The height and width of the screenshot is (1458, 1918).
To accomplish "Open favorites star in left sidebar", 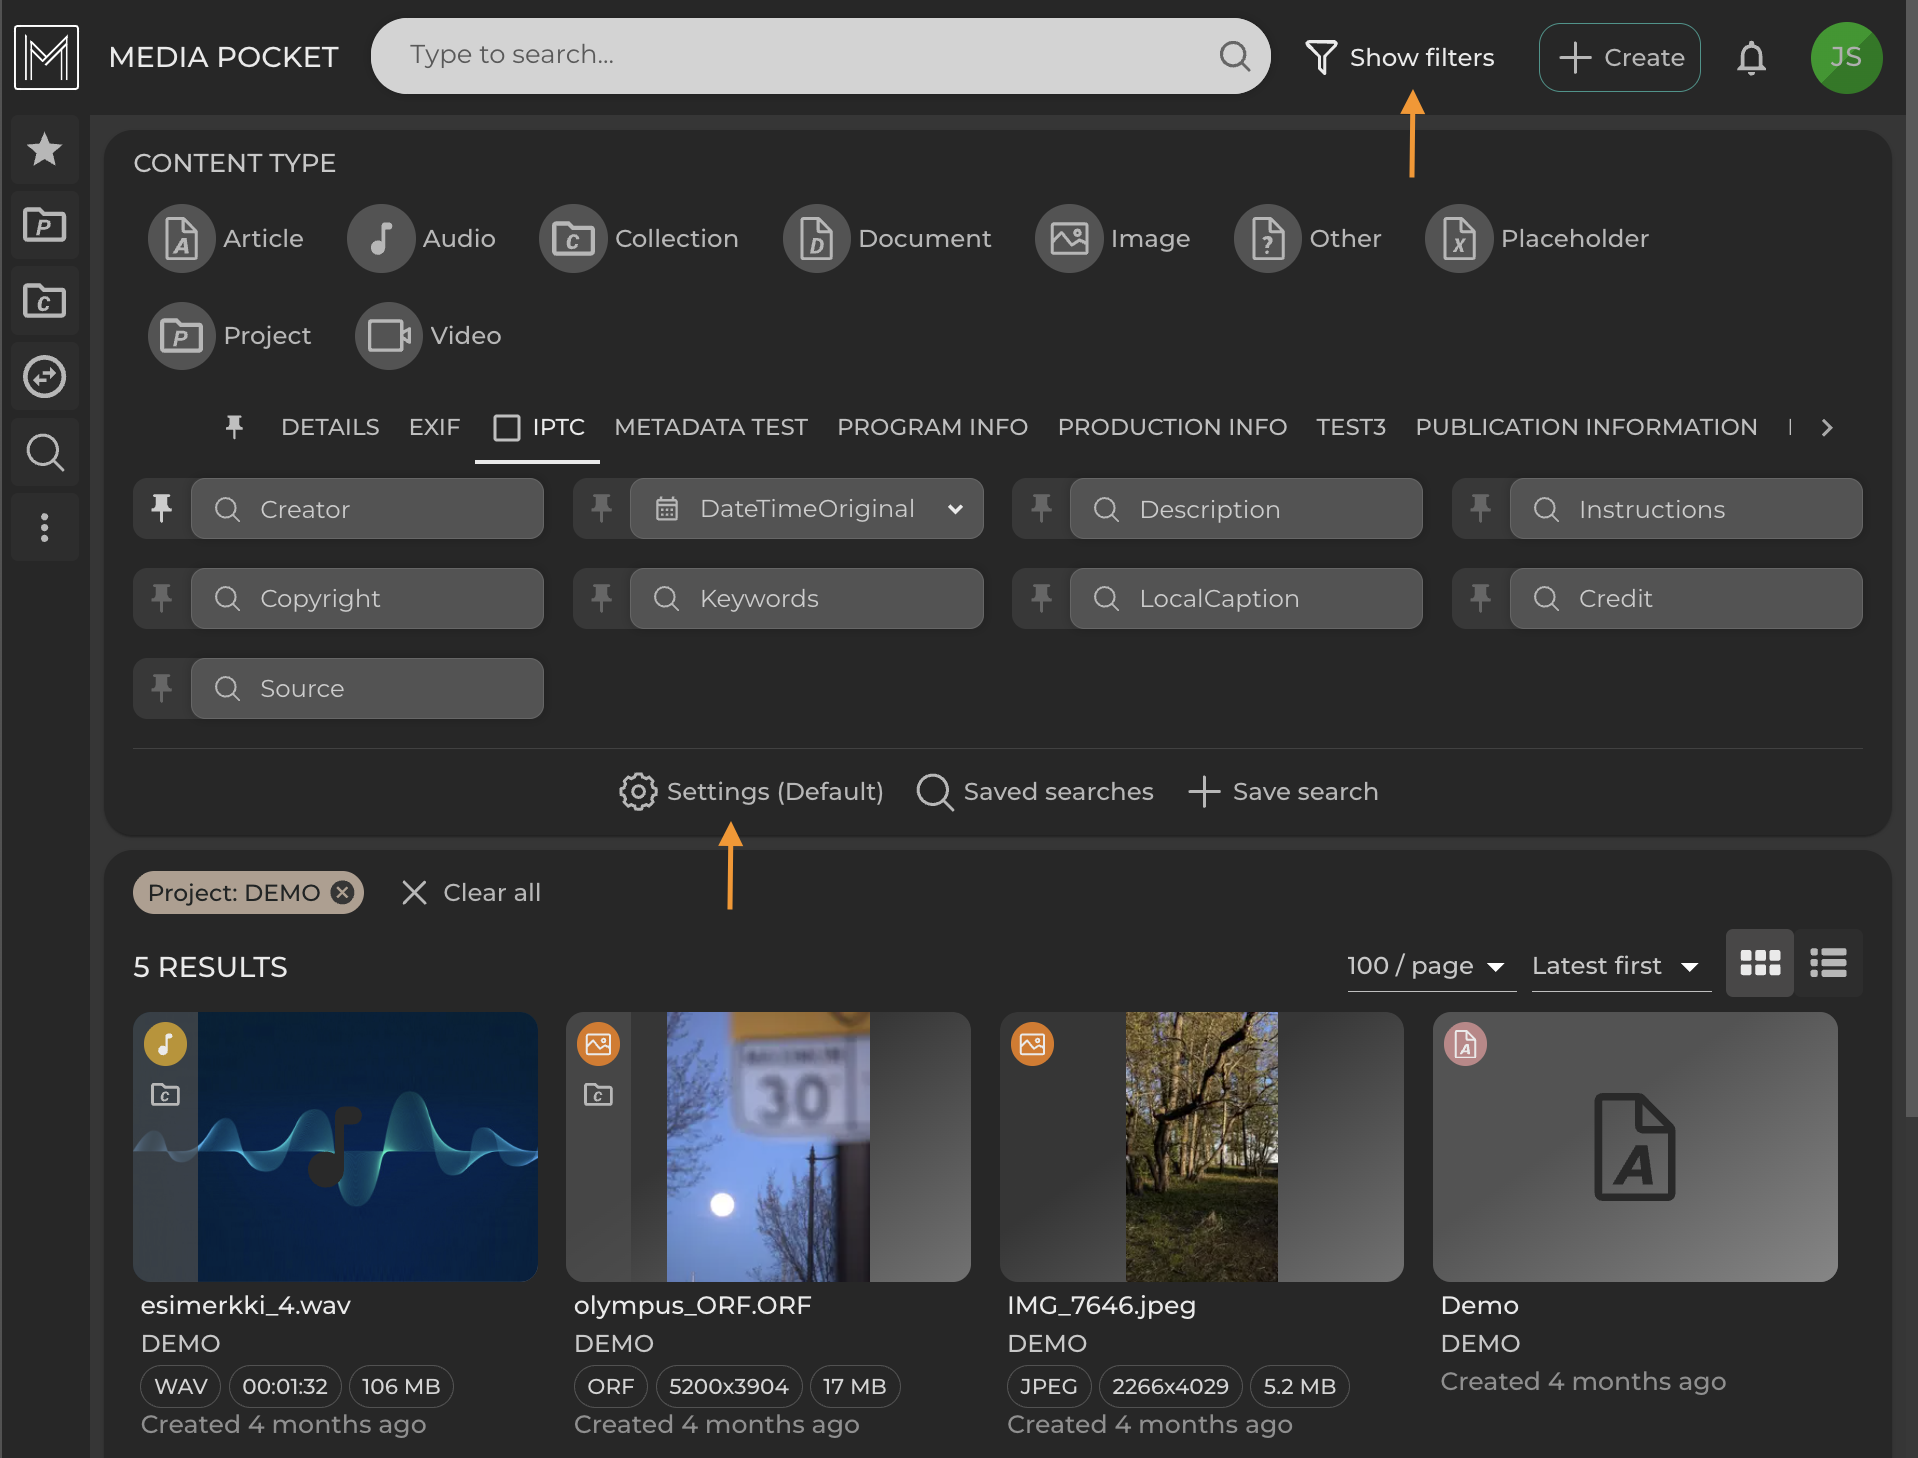I will pyautogui.click(x=44, y=150).
